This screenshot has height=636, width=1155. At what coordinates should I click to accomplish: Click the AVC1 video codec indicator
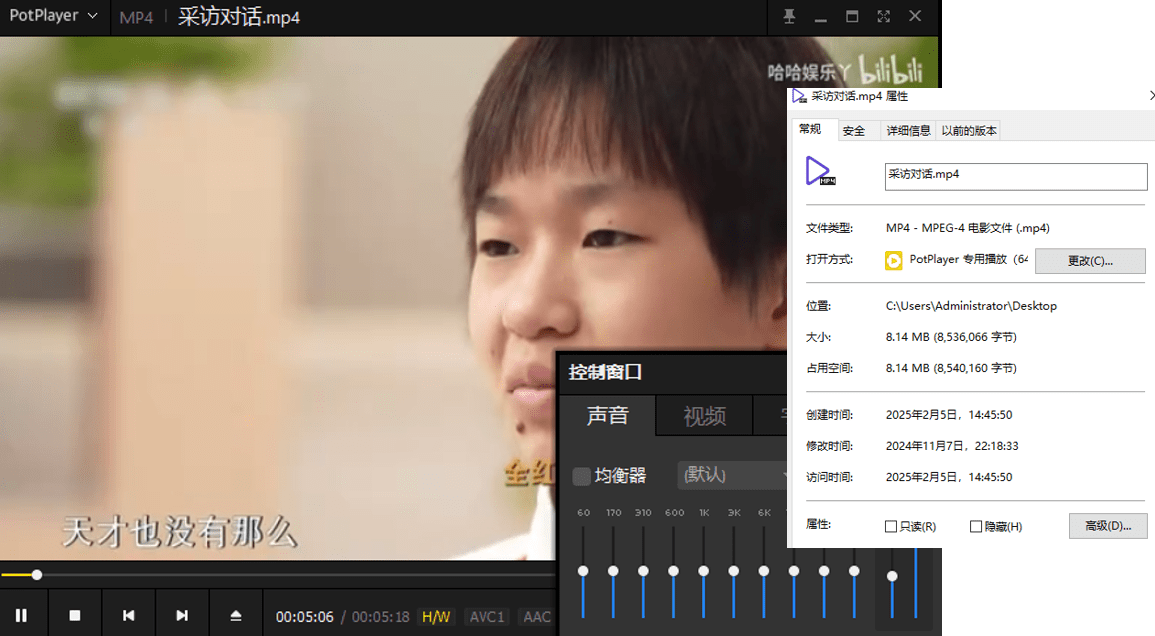coord(487,617)
